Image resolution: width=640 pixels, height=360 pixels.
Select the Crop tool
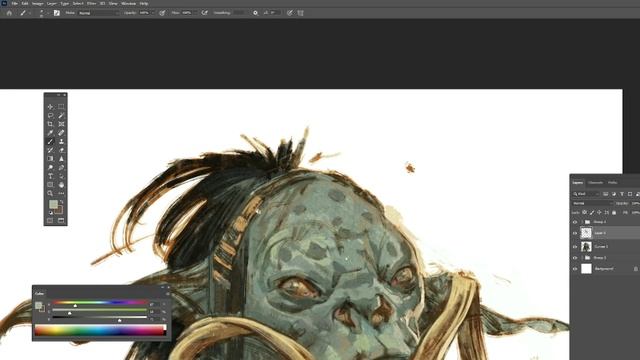[50, 124]
